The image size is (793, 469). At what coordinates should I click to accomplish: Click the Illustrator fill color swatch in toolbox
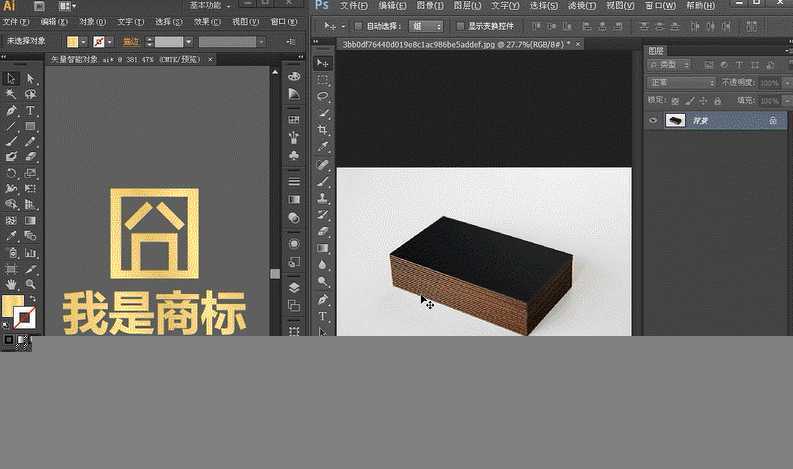point(12,305)
